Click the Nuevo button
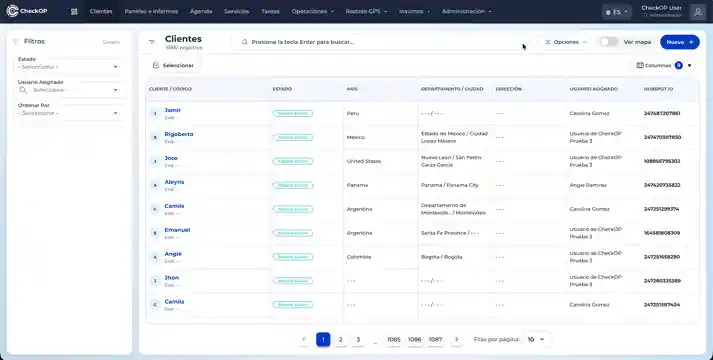The height and width of the screenshot is (360, 713). [x=680, y=42]
